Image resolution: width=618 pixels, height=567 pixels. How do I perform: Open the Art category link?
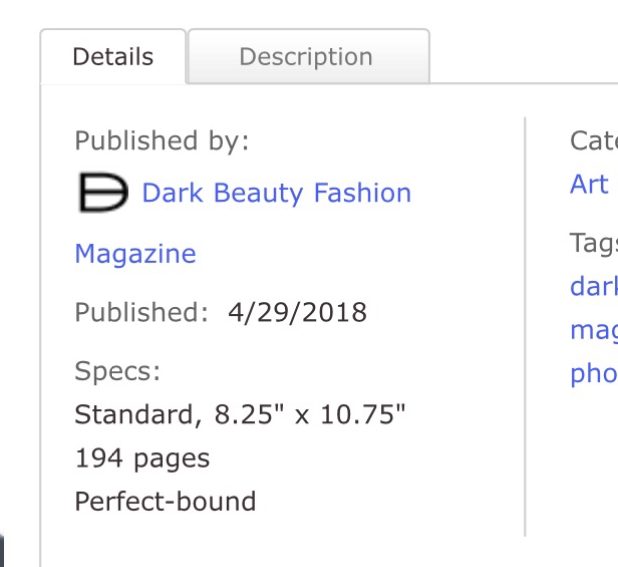[x=589, y=185]
